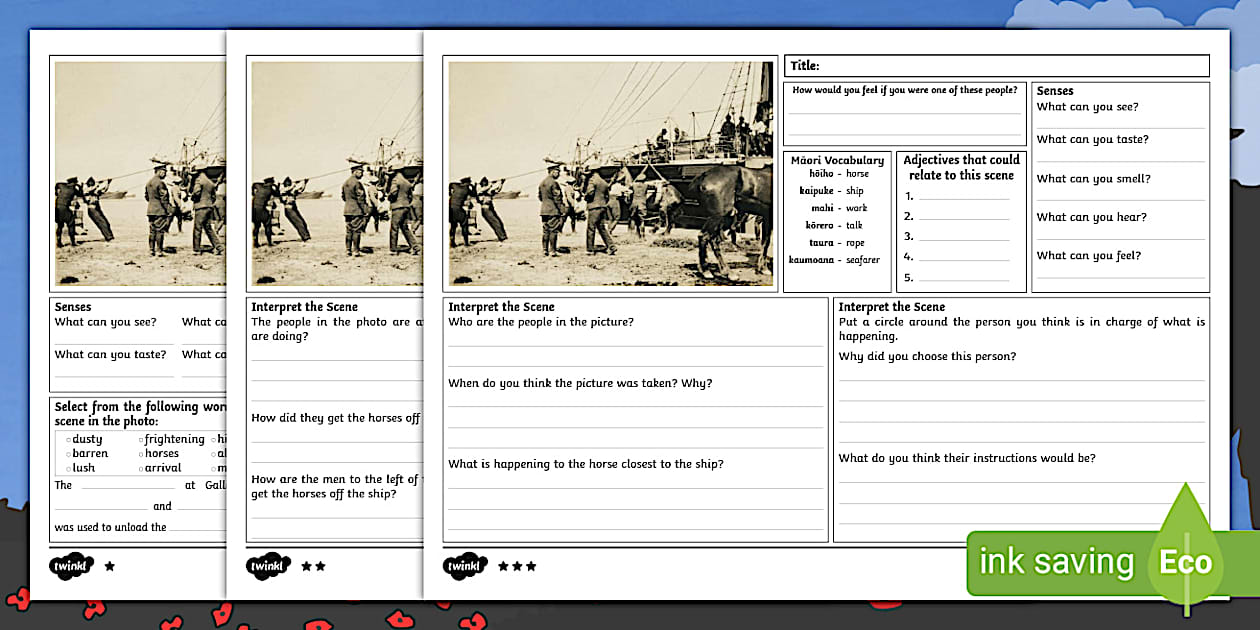Viewport: 1260px width, 630px height.
Task: Select the 'horses' word option
Action: (162, 452)
